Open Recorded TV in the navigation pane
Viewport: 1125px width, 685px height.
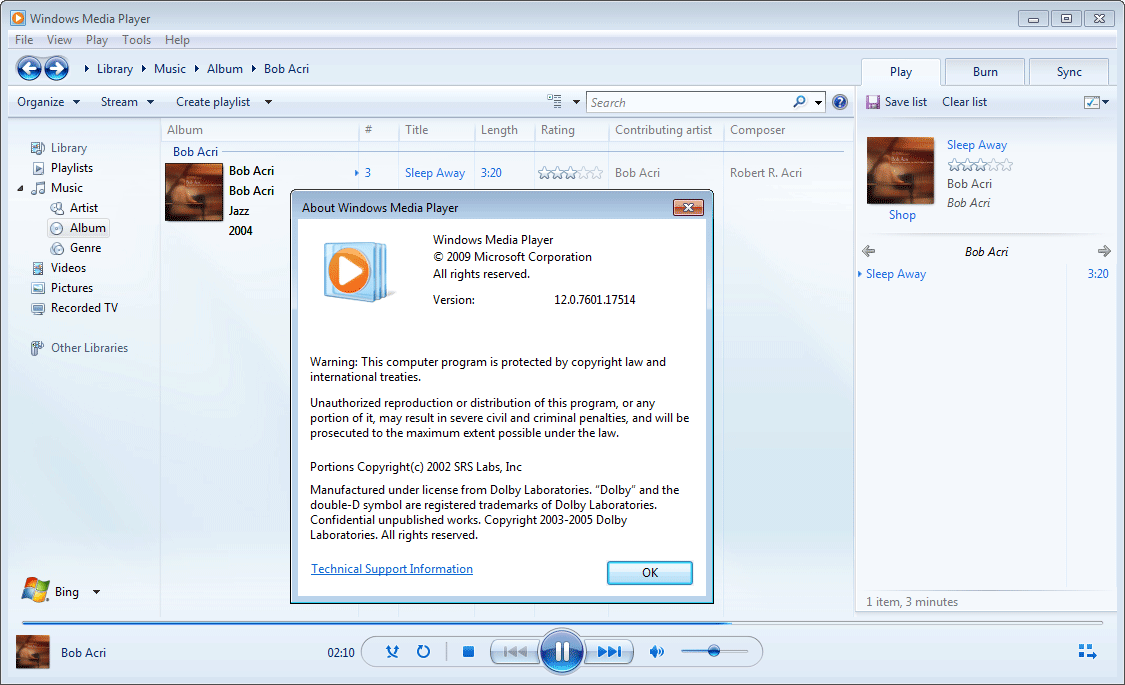[x=84, y=308]
